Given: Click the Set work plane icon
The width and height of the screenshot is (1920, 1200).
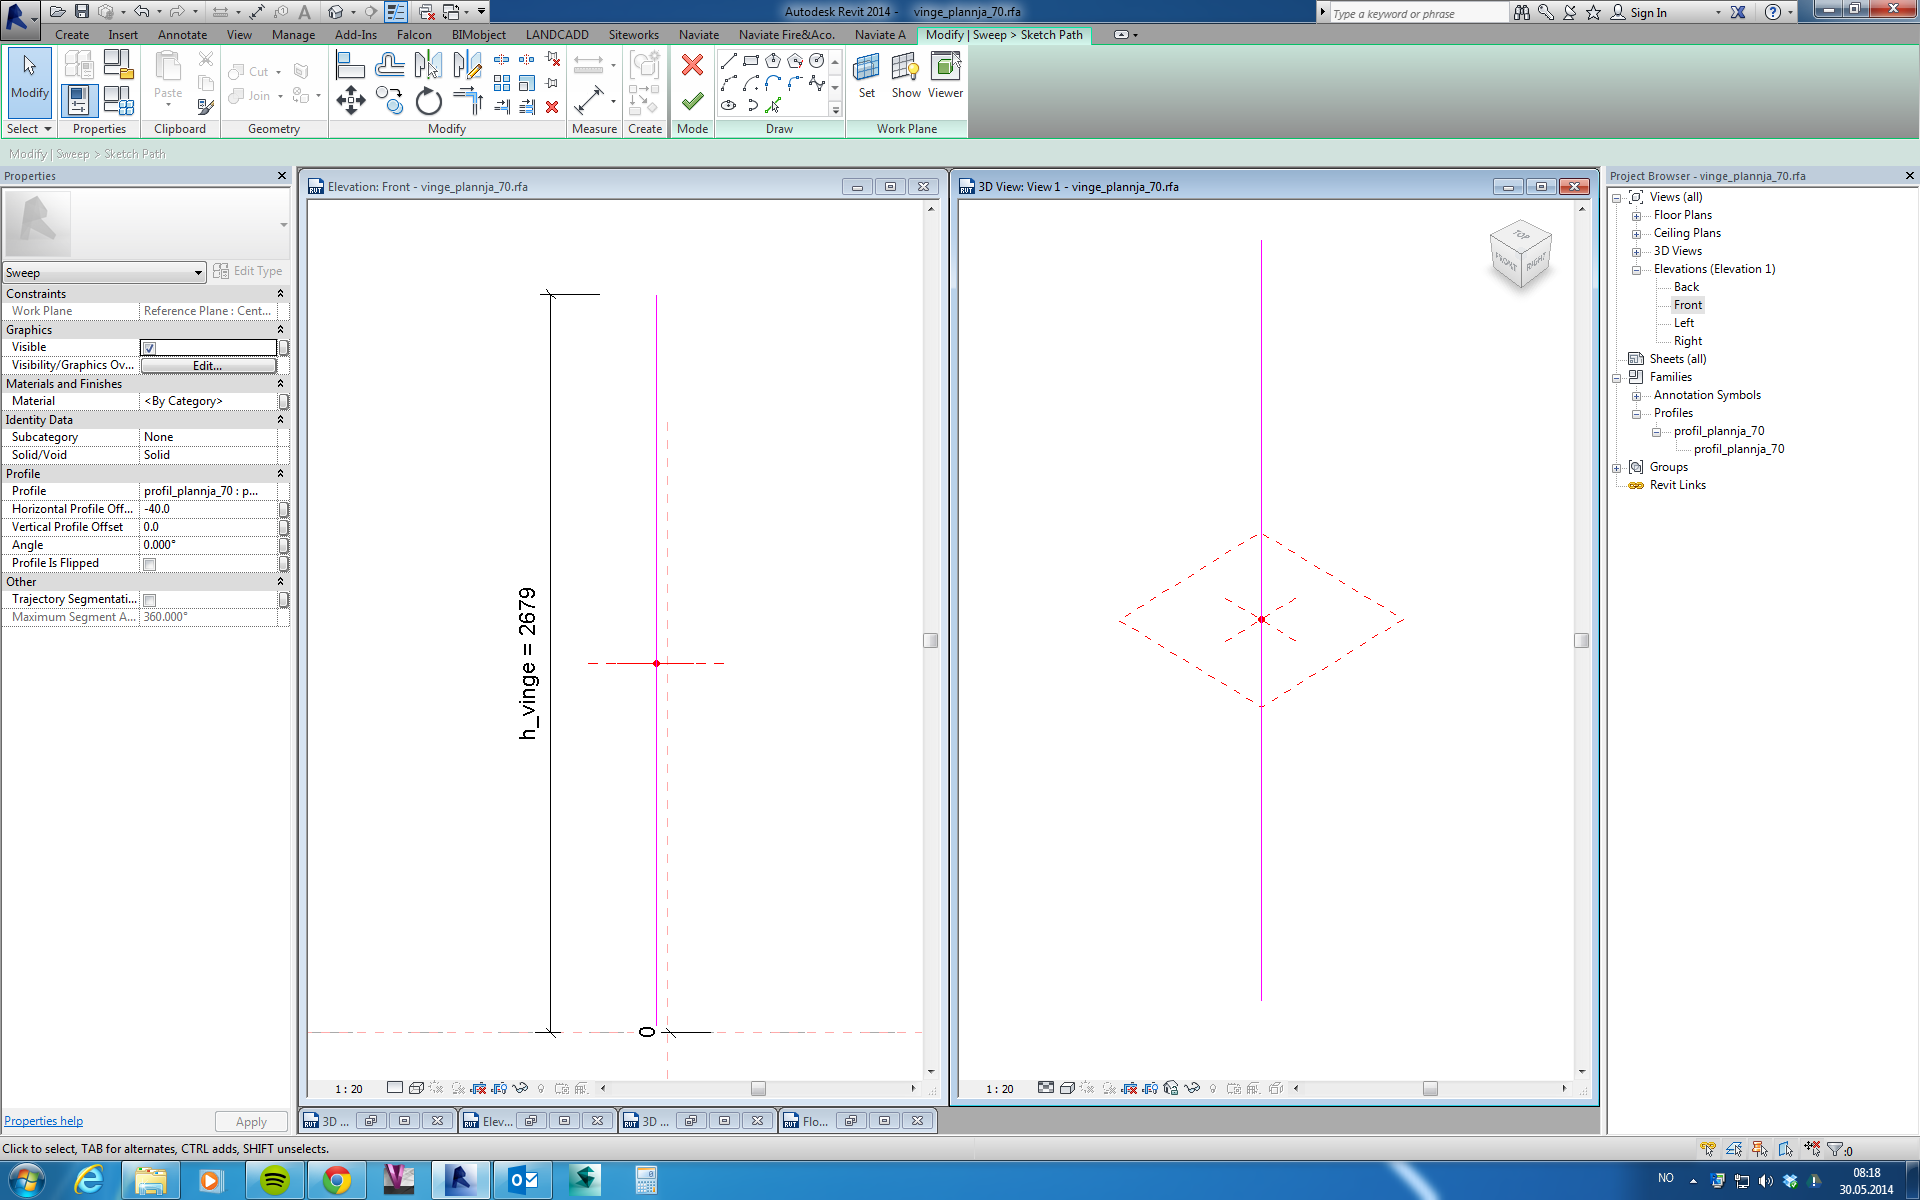Looking at the screenshot, I should coord(866,75).
